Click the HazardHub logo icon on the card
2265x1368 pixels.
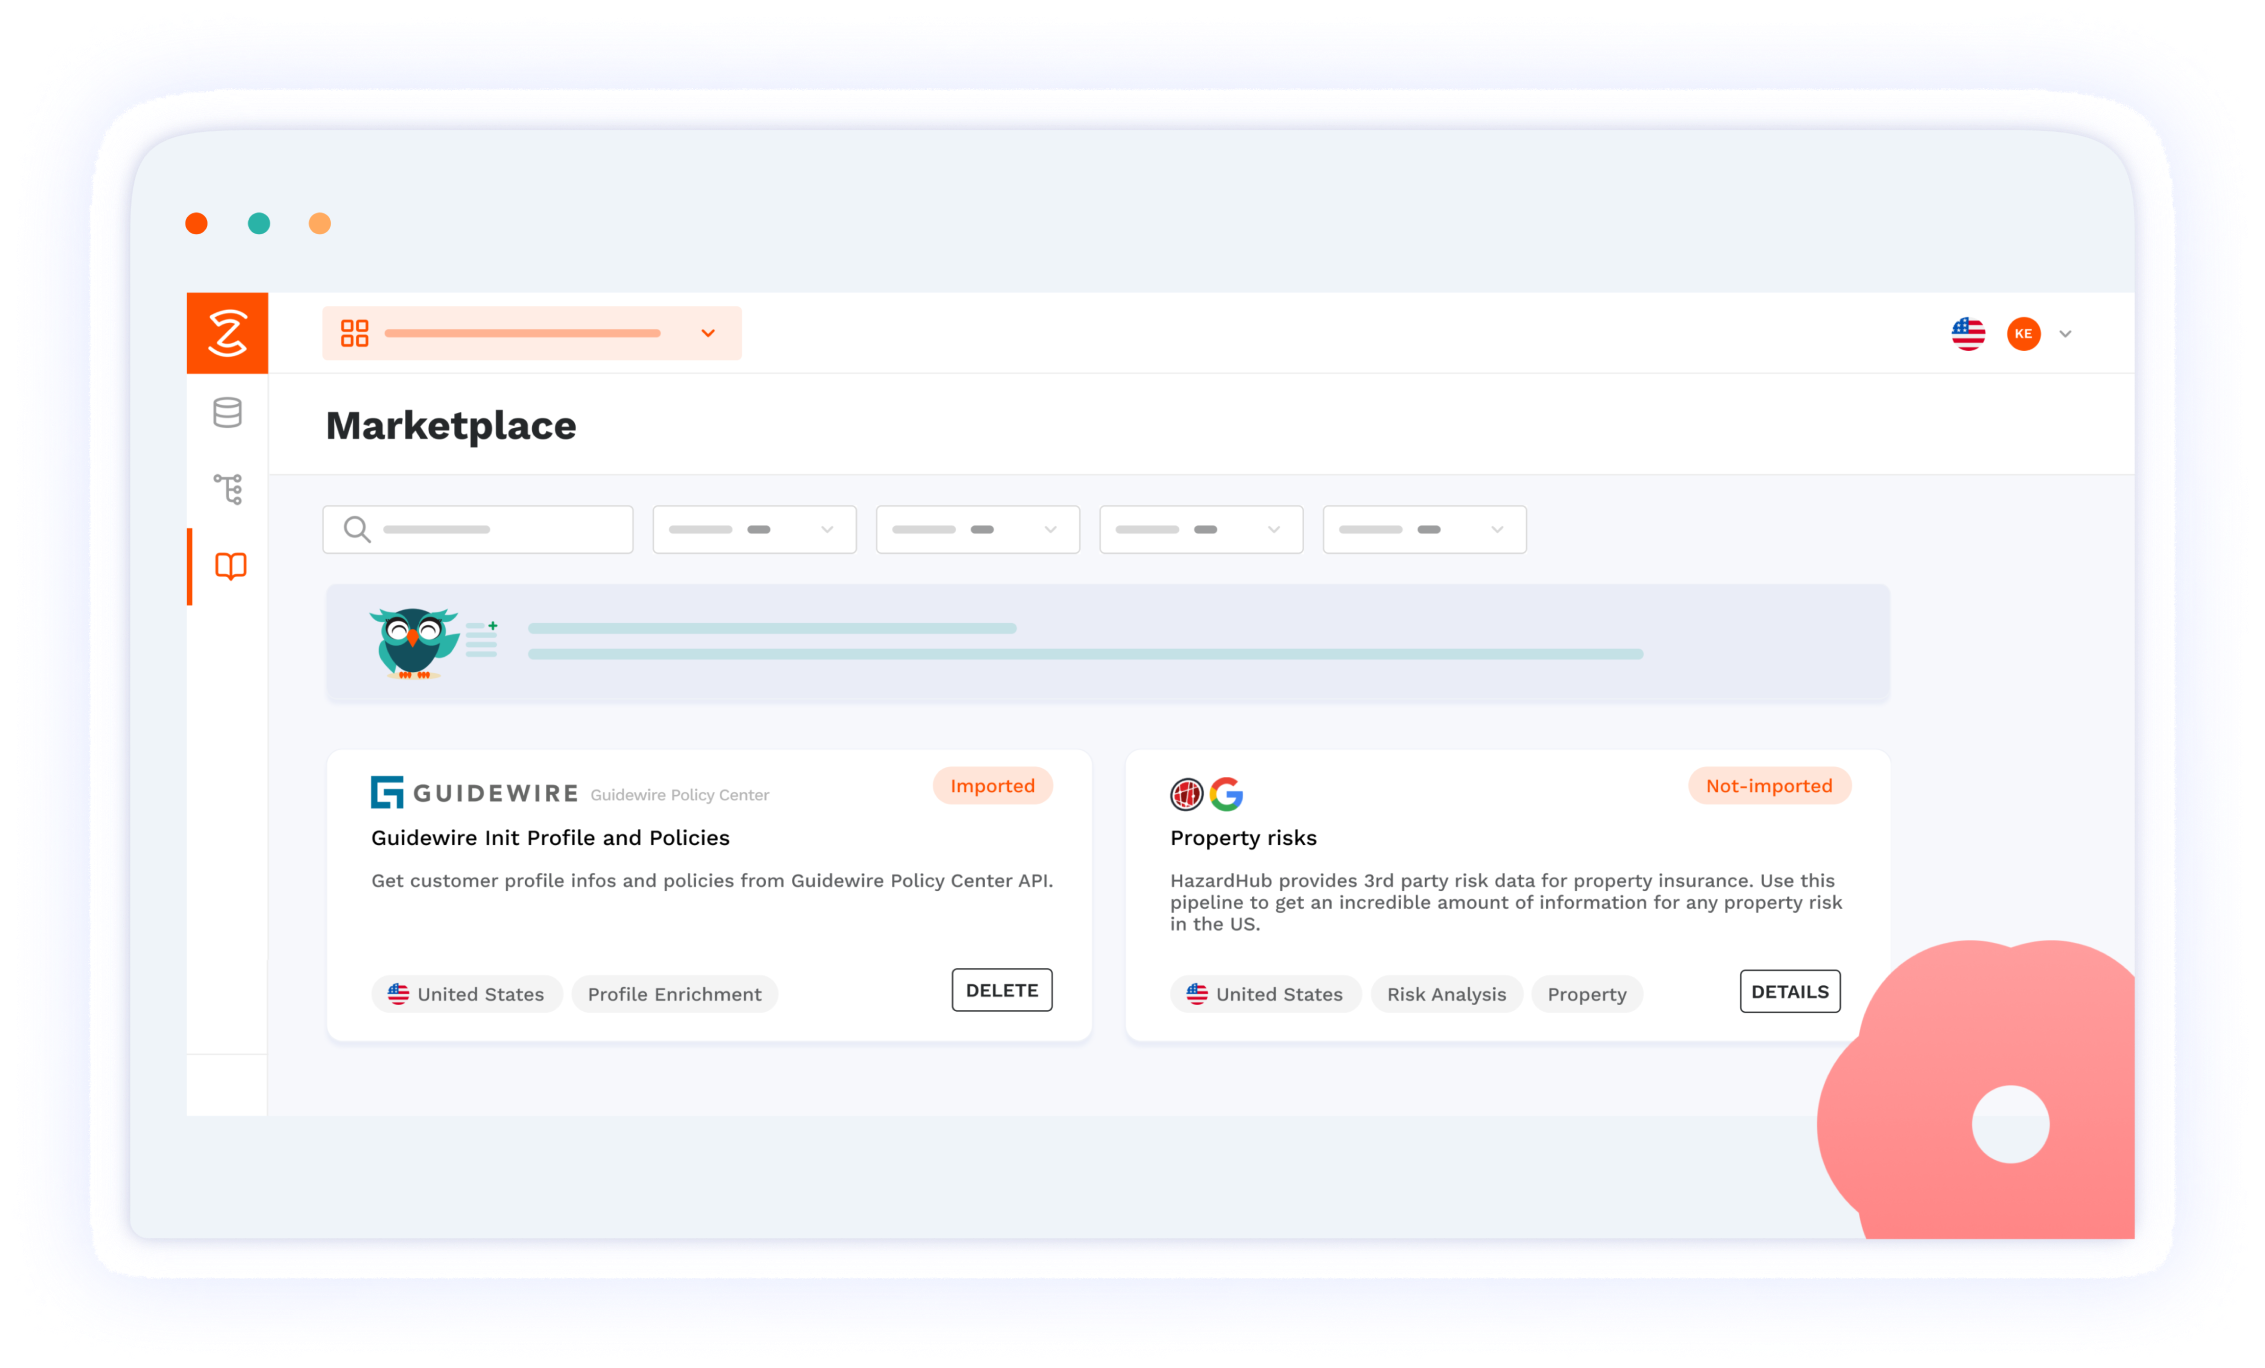(x=1186, y=794)
